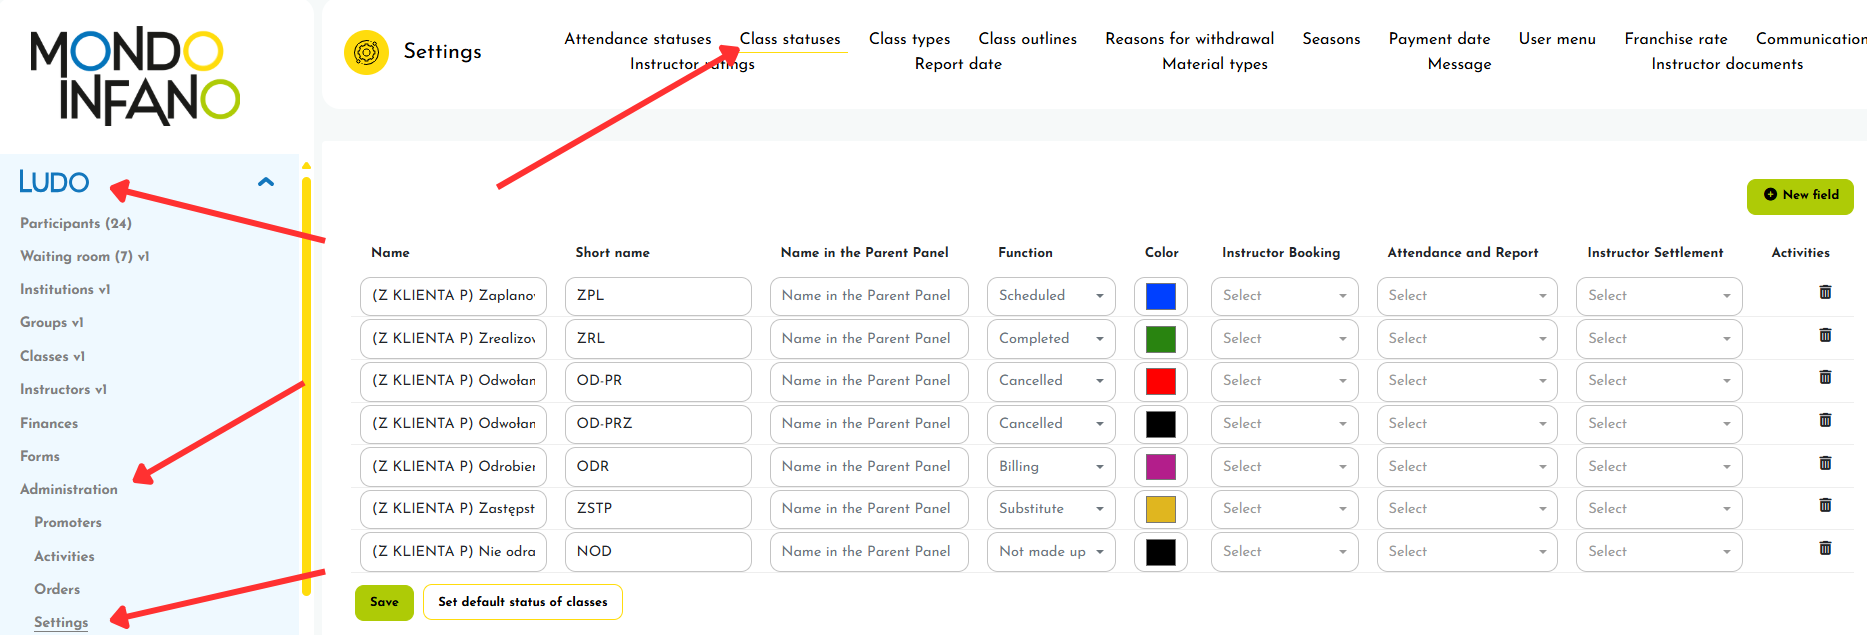Image resolution: width=1867 pixels, height=635 pixels.
Task: Click the green Save button
Action: tap(384, 602)
